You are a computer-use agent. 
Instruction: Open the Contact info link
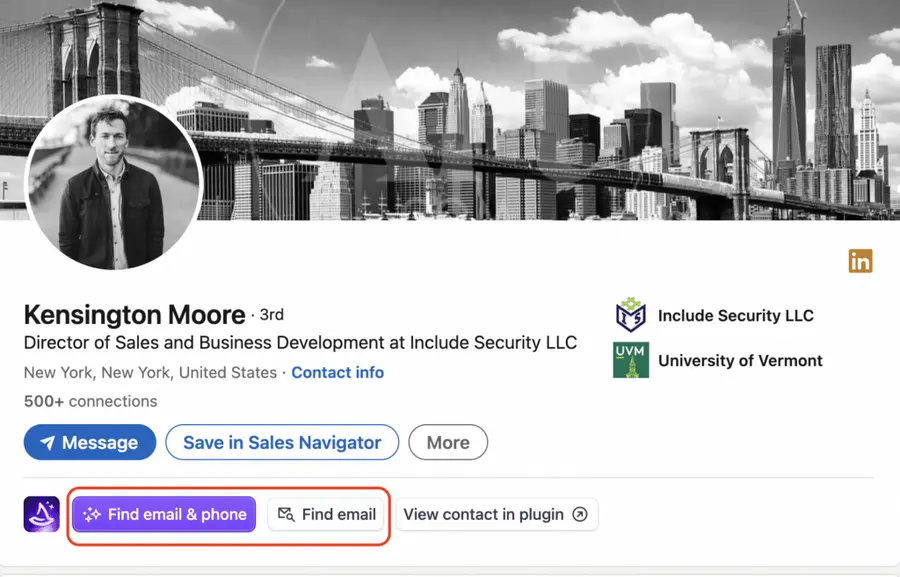[338, 372]
